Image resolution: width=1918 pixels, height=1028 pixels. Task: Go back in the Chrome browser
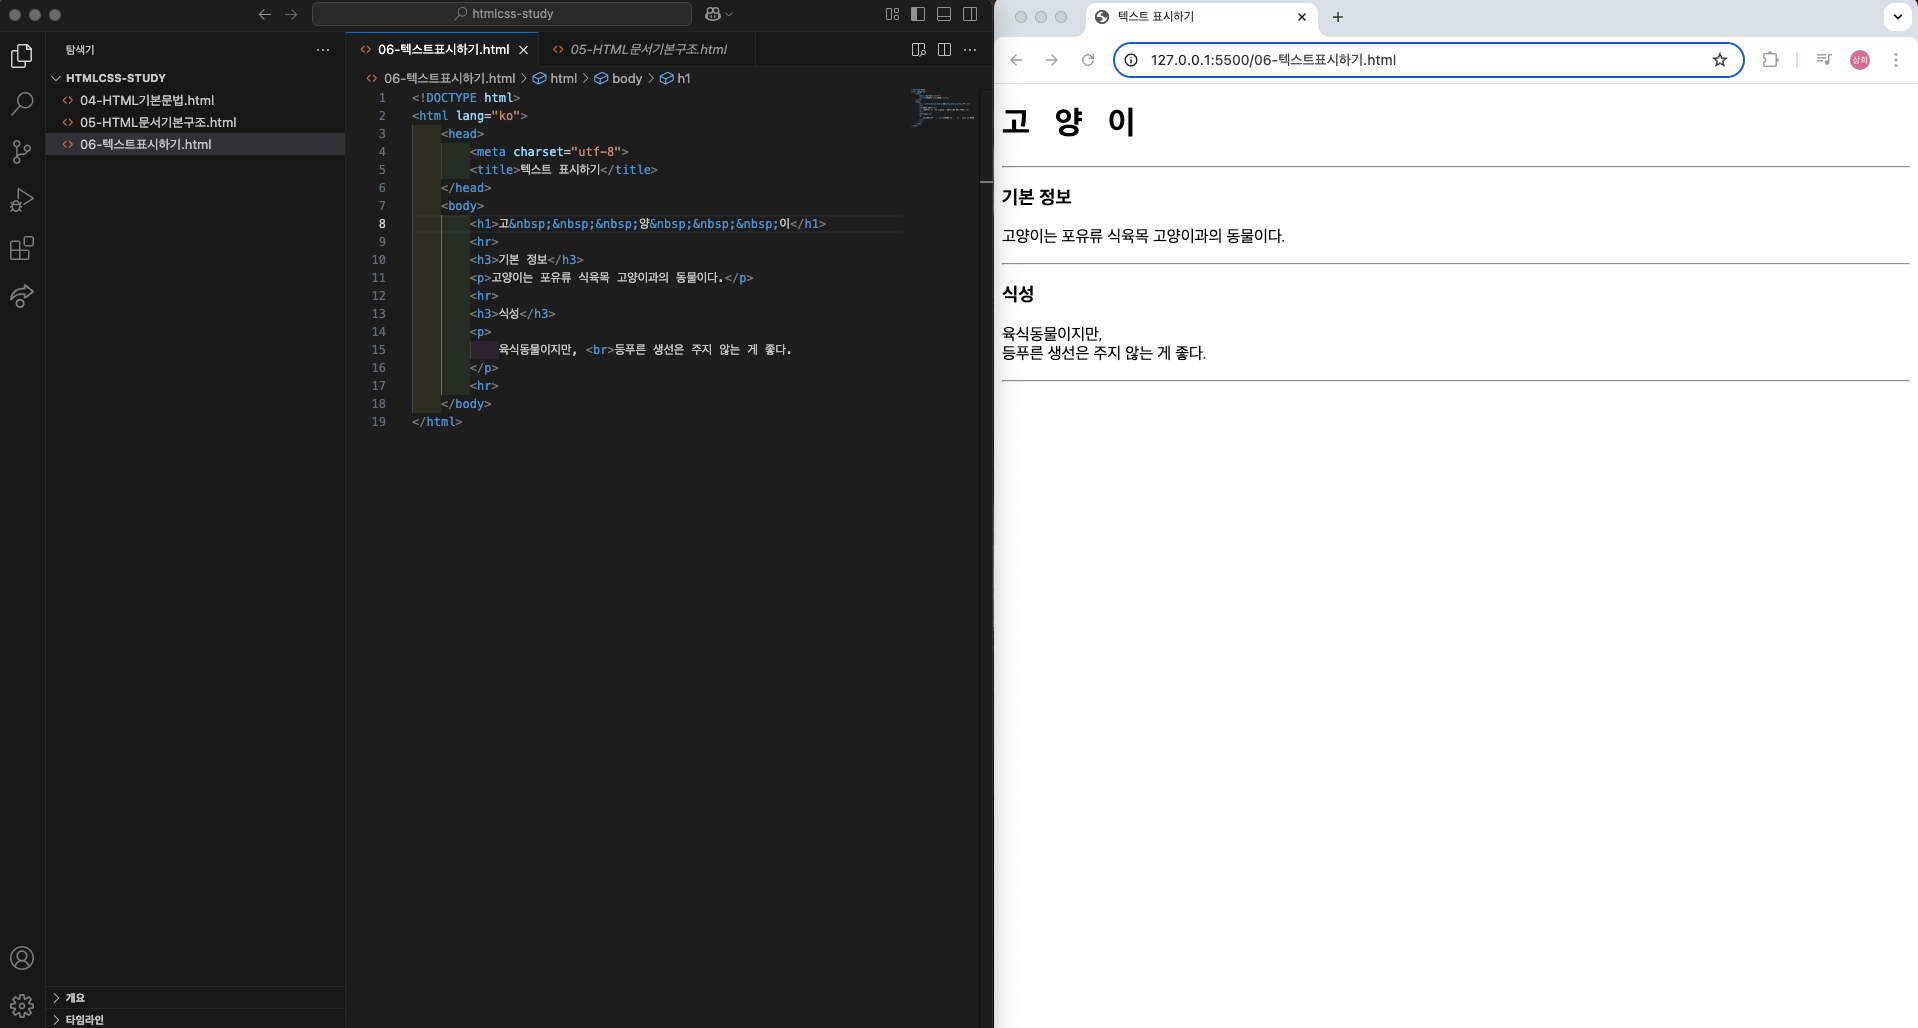(1016, 60)
